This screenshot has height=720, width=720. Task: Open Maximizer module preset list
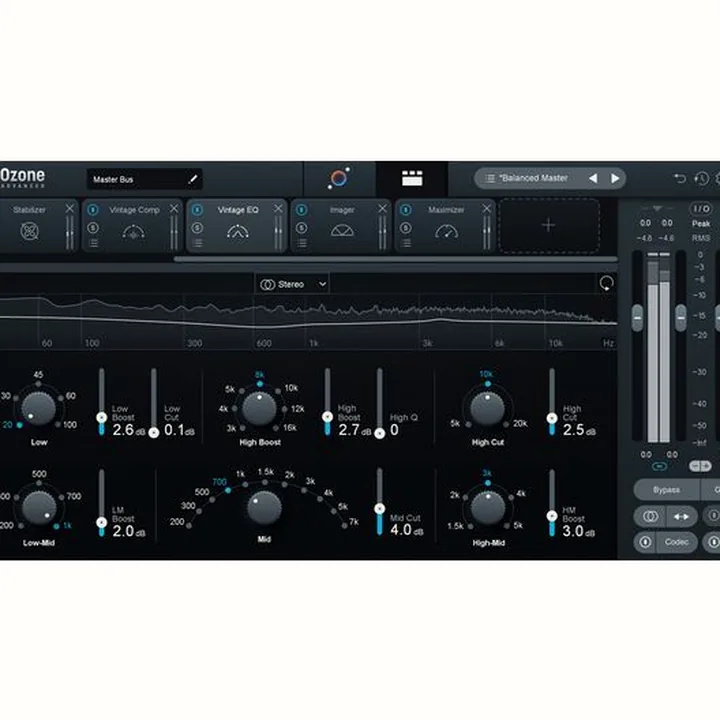coord(406,243)
